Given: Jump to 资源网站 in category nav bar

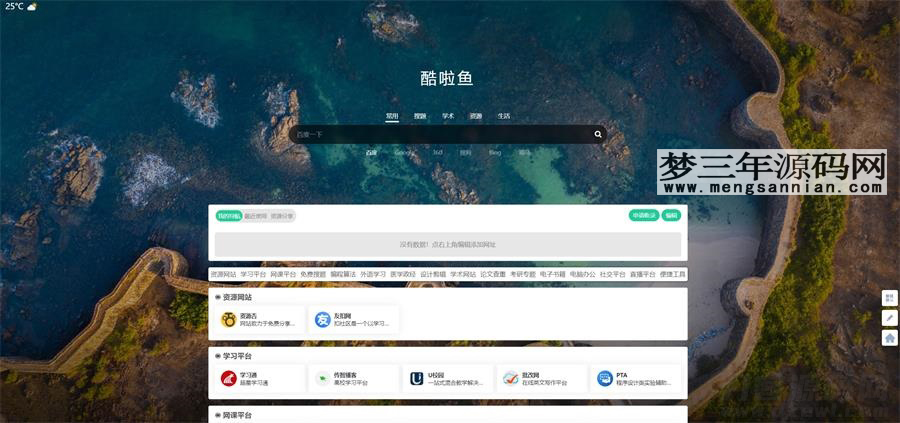Looking at the screenshot, I should 223,274.
